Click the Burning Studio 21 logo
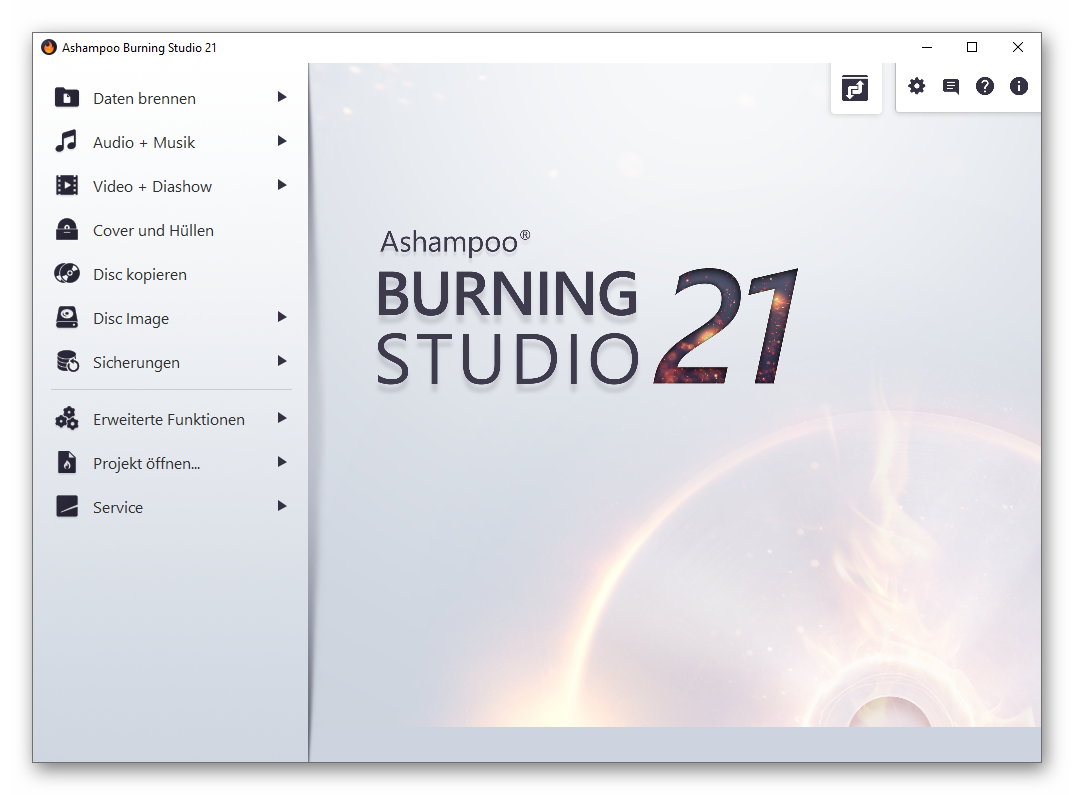This screenshot has width=1074, height=795. 586,313
